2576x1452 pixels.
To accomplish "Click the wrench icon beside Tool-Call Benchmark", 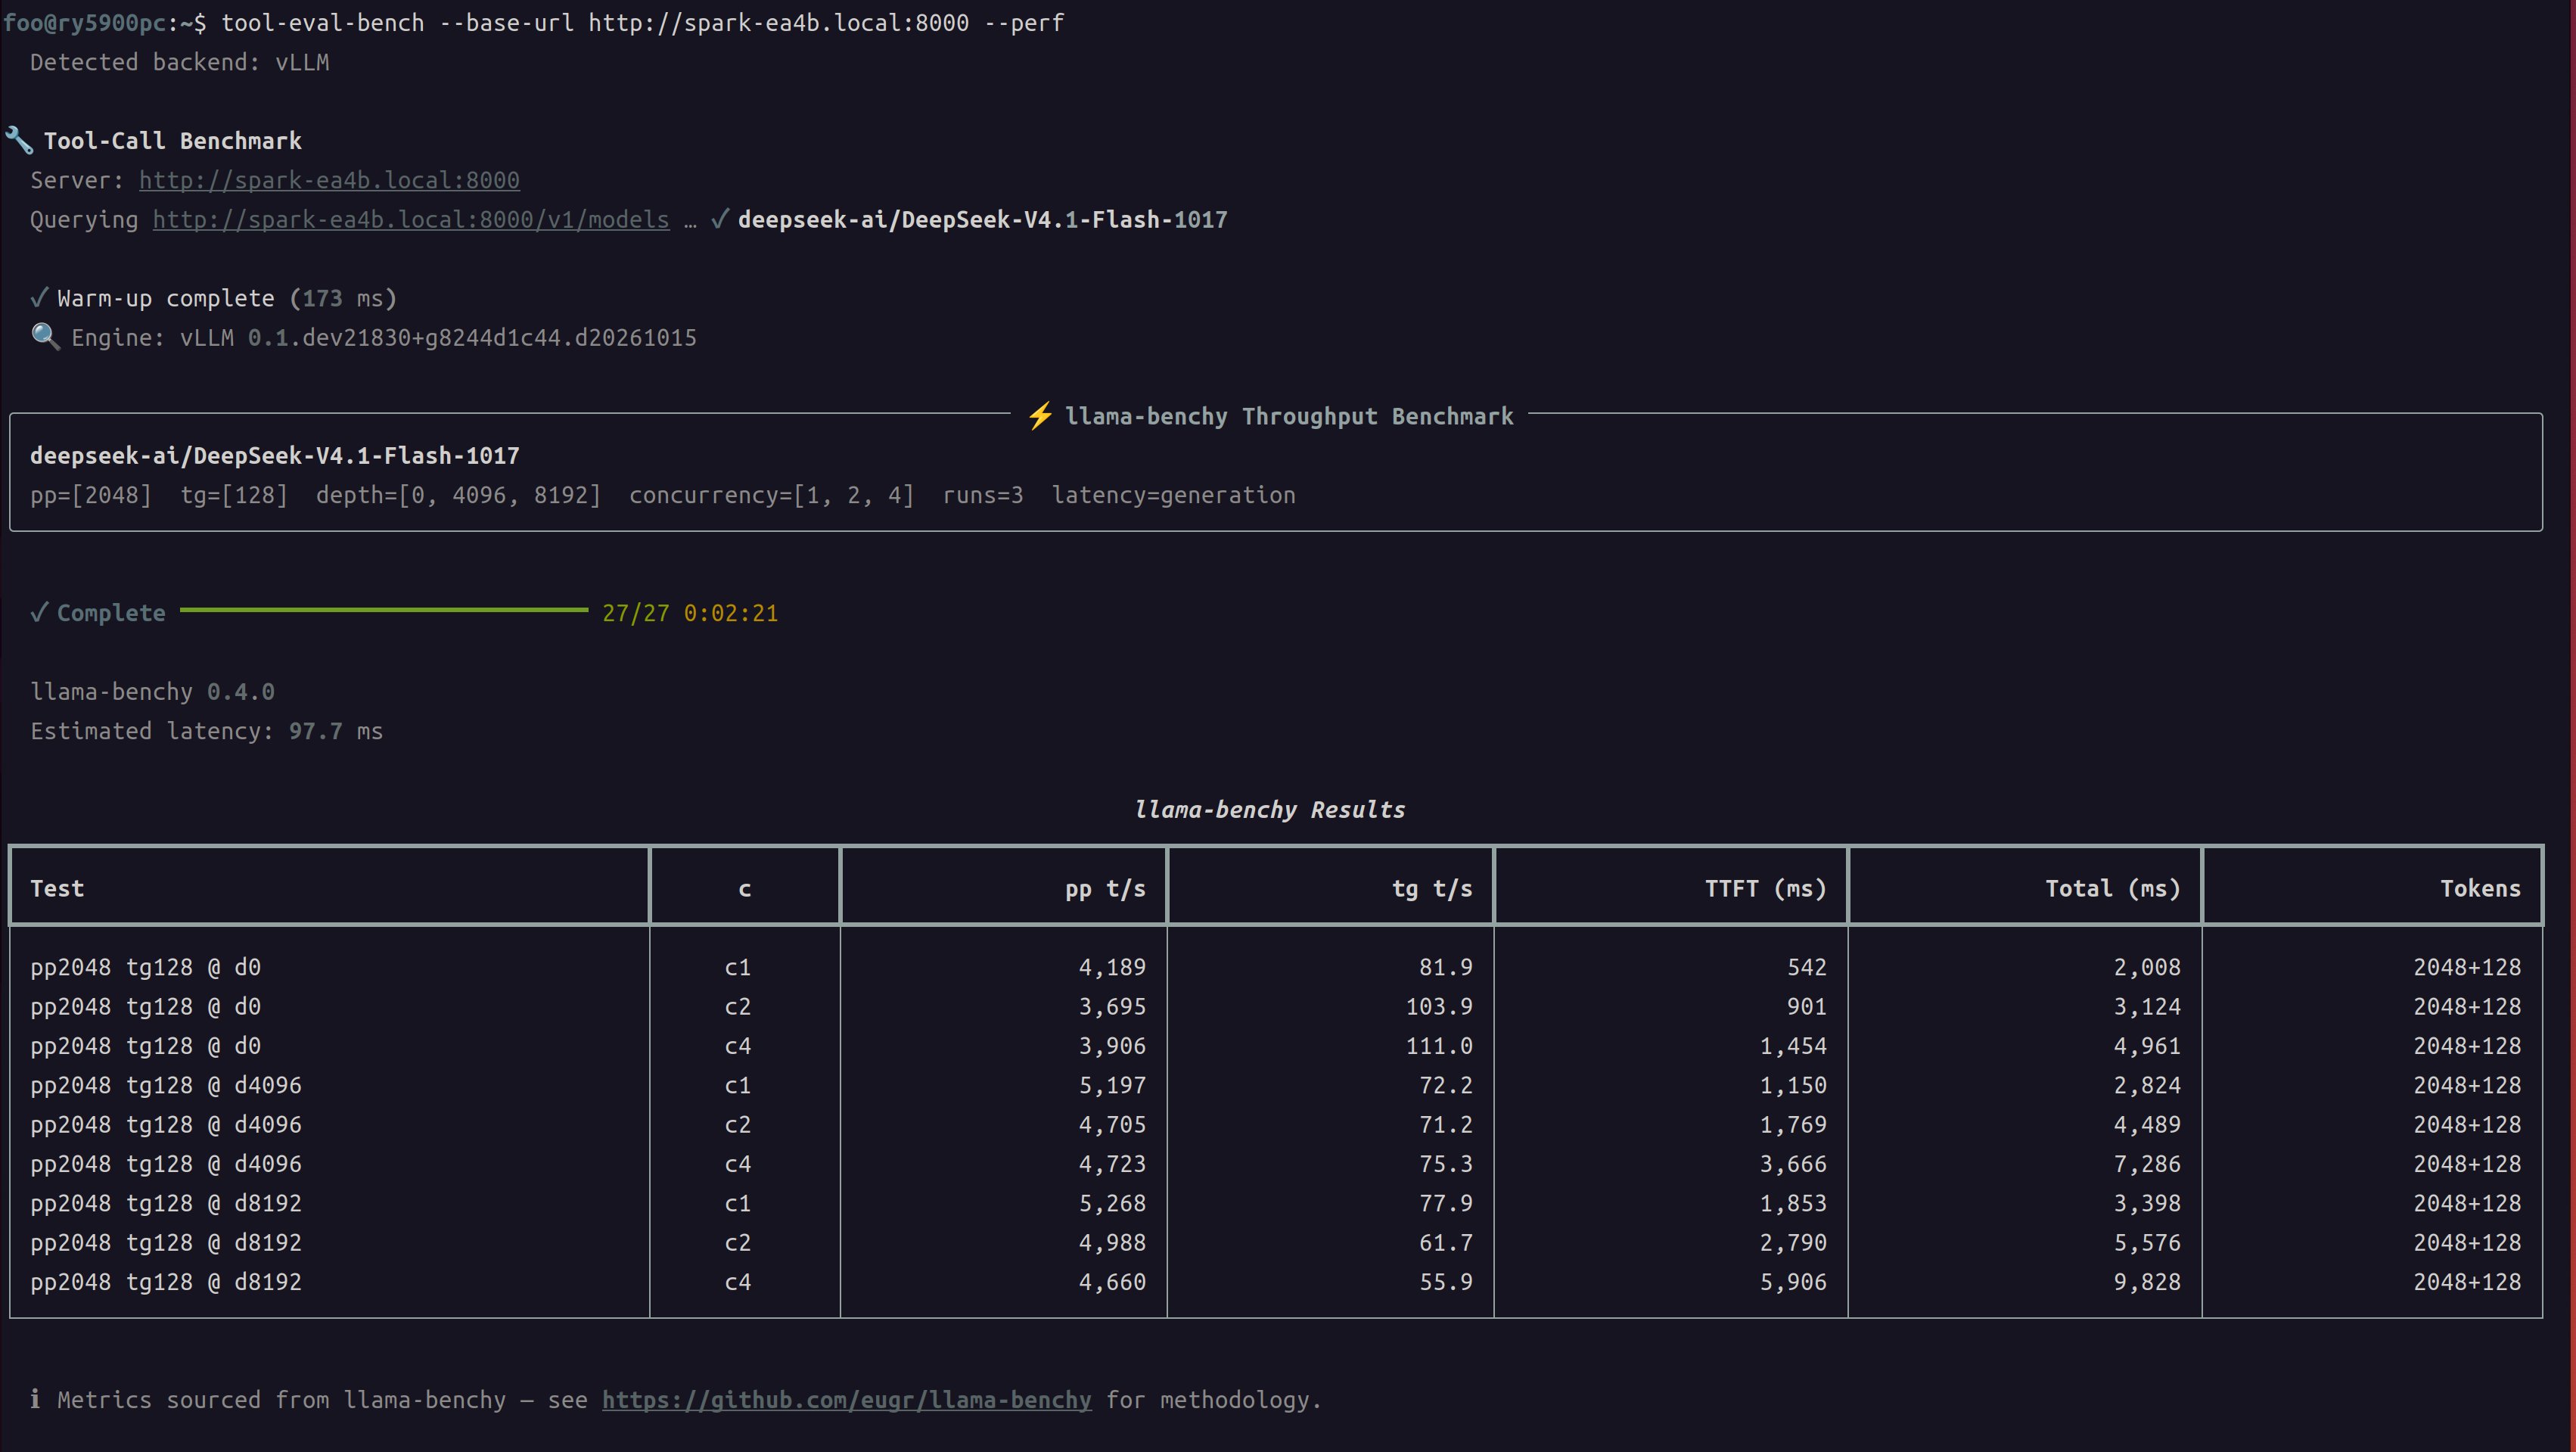I will [x=19, y=140].
